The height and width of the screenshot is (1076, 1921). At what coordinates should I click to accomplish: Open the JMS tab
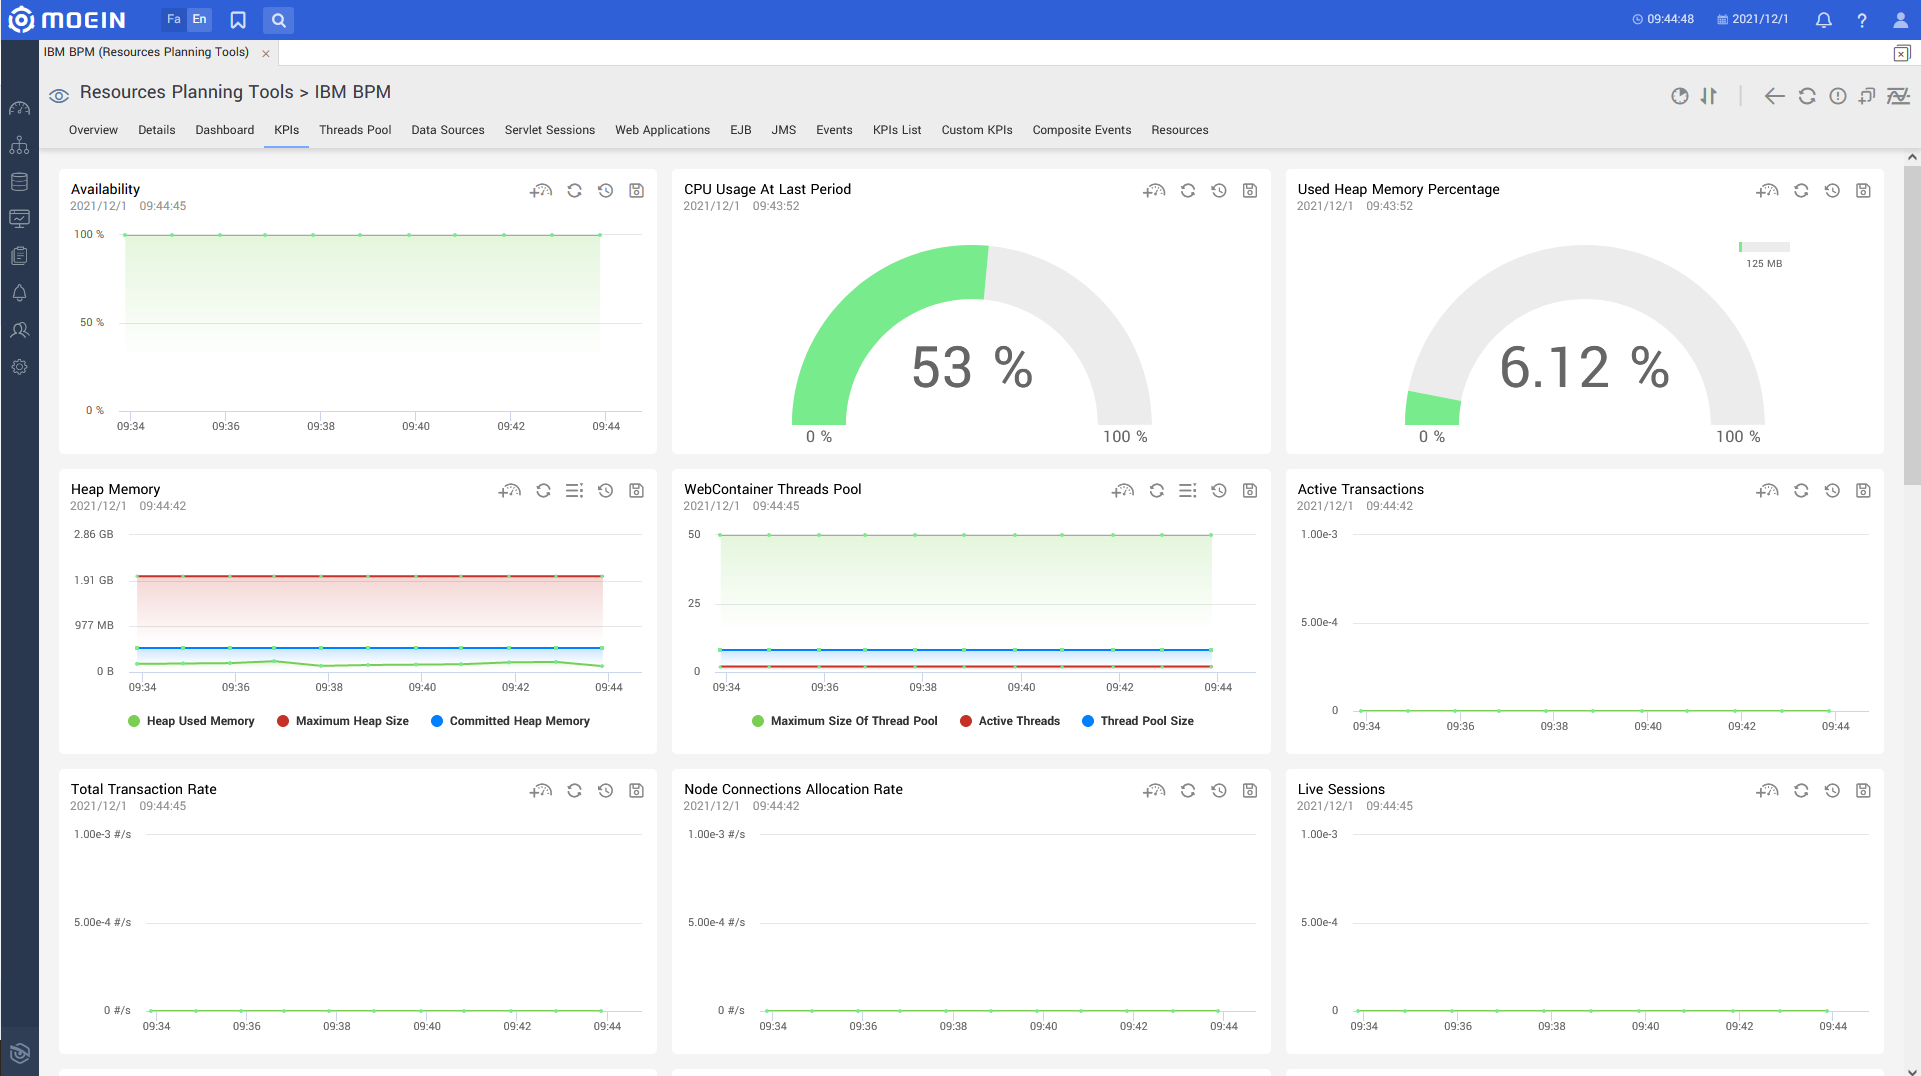pos(783,130)
